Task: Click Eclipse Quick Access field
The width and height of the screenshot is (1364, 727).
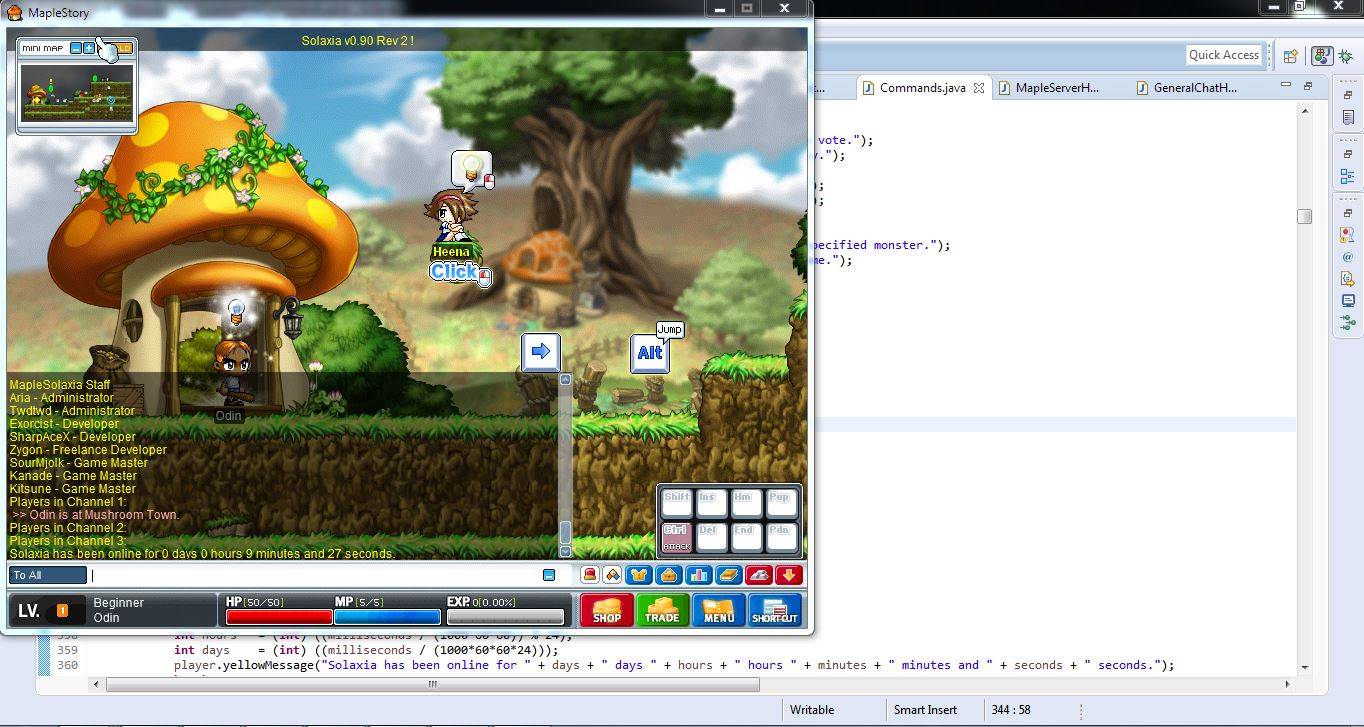Action: [1224, 55]
